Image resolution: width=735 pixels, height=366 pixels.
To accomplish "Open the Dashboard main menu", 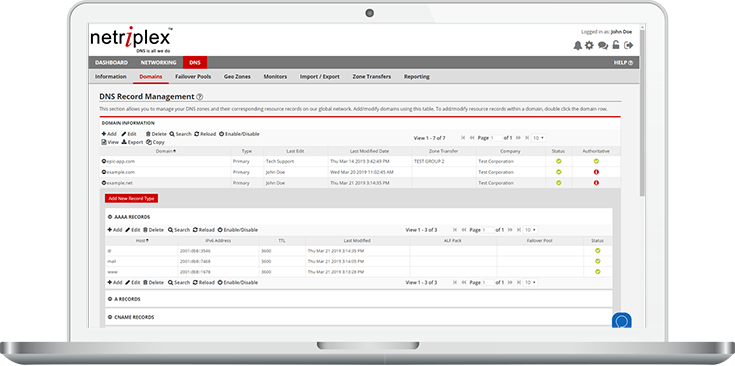I will pos(112,63).
